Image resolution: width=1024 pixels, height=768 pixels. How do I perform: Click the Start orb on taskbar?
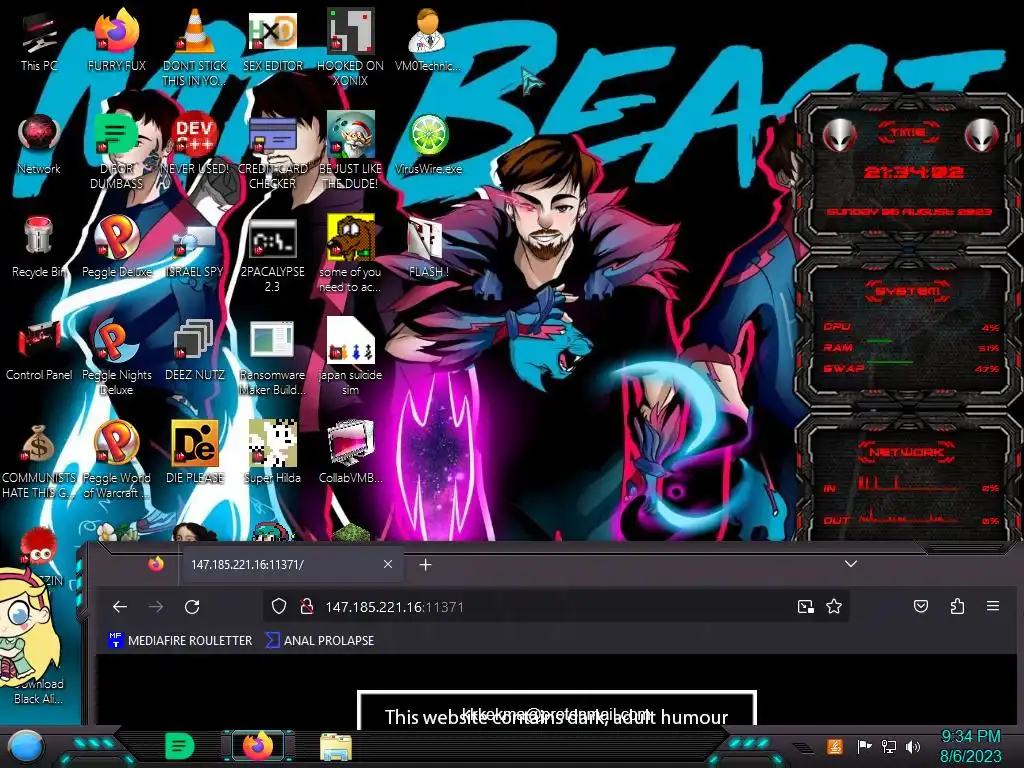(26, 746)
